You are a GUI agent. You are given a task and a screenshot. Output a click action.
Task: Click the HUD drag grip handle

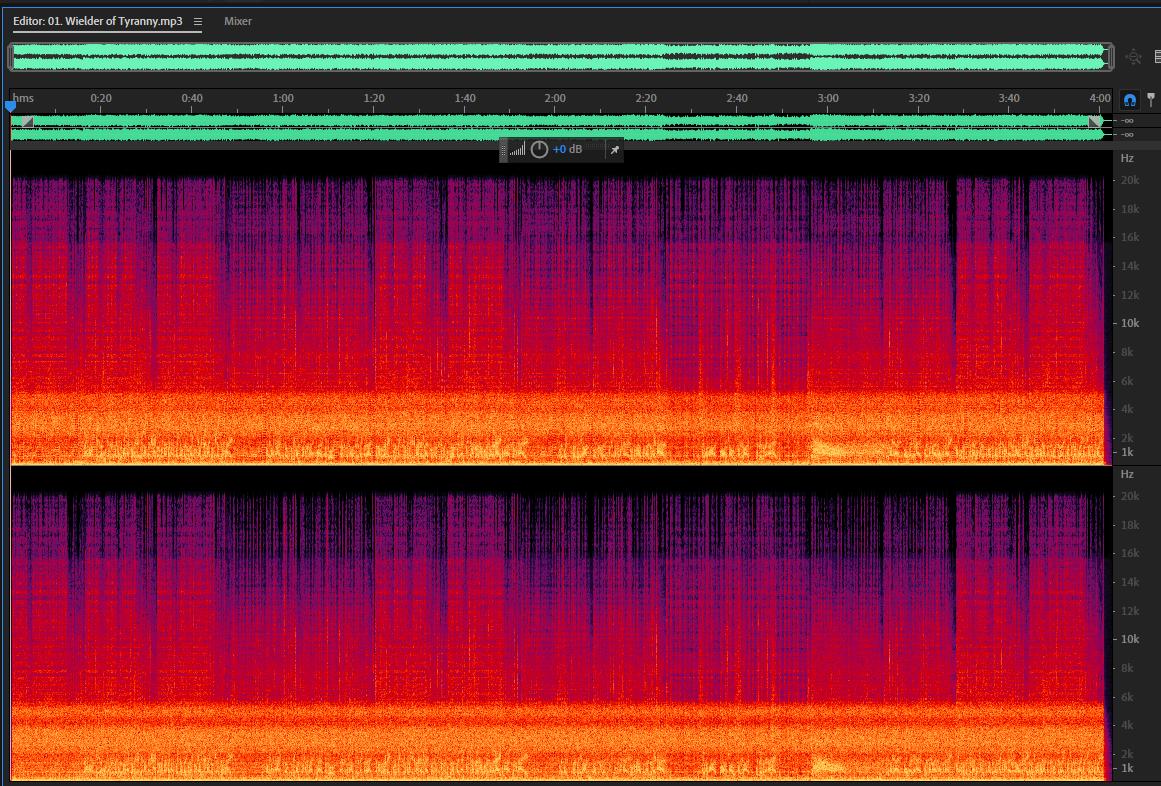(x=503, y=150)
